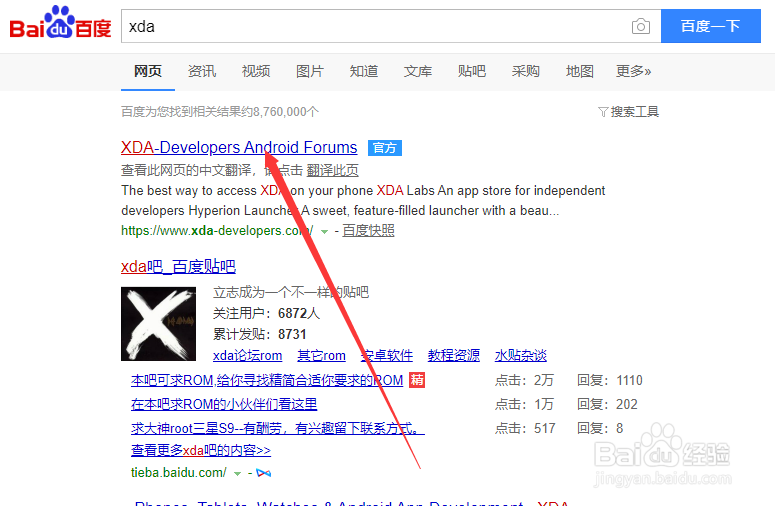Screen dimensions: 775x506
Task: Open post 在本吧求ROM的小伙伴们看这里
Action: 224,404
